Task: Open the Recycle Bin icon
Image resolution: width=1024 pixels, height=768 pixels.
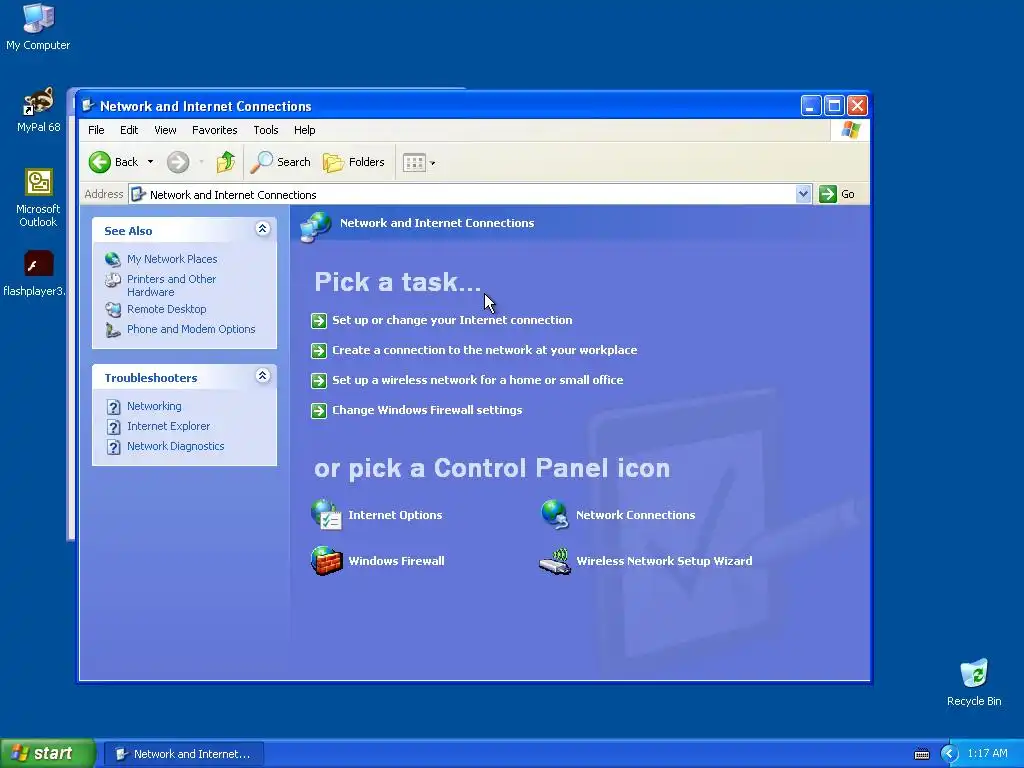Action: pos(974,682)
